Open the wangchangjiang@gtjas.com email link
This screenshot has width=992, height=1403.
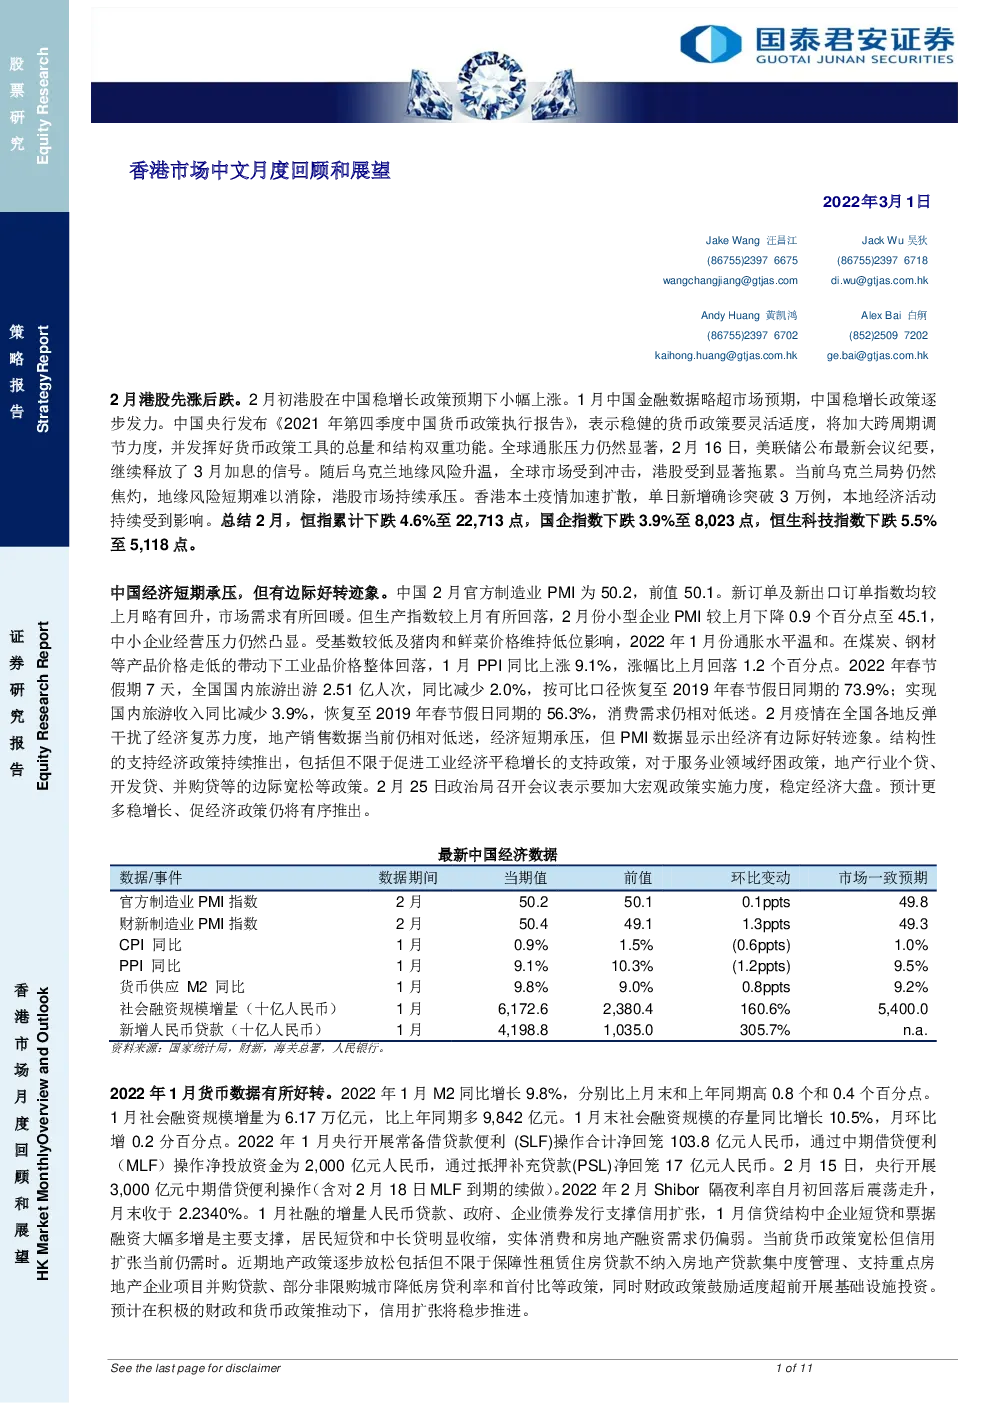click(x=730, y=281)
